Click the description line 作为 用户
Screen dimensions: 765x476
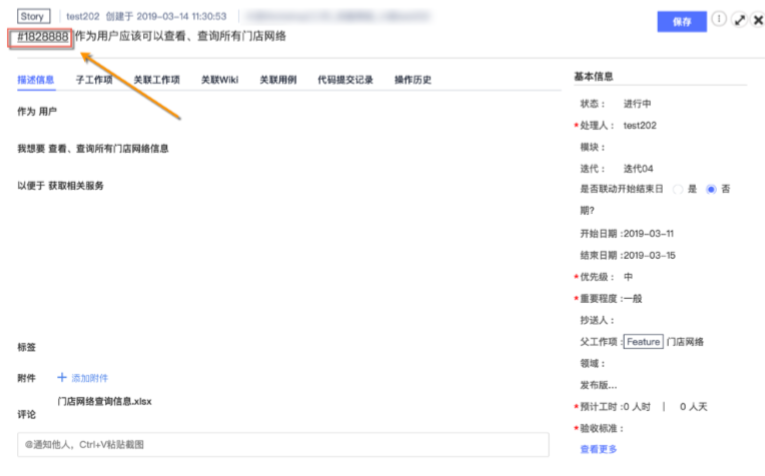[x=37, y=112]
